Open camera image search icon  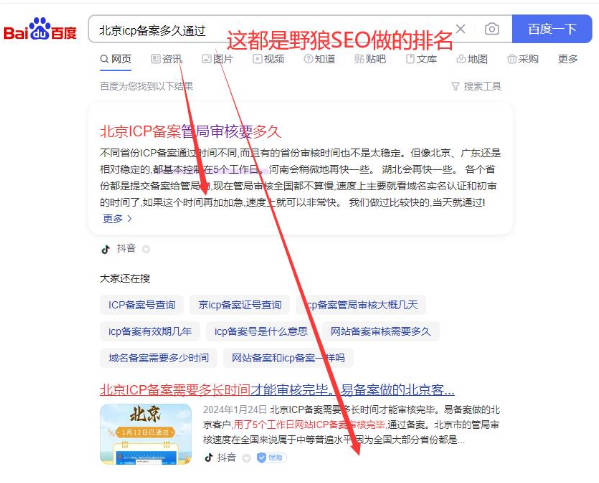coord(492,29)
